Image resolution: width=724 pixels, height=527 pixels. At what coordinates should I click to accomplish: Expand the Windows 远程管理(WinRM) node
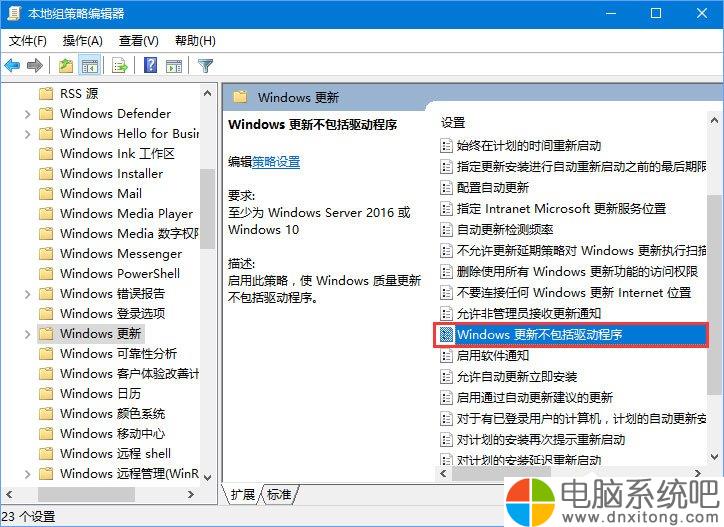27,474
